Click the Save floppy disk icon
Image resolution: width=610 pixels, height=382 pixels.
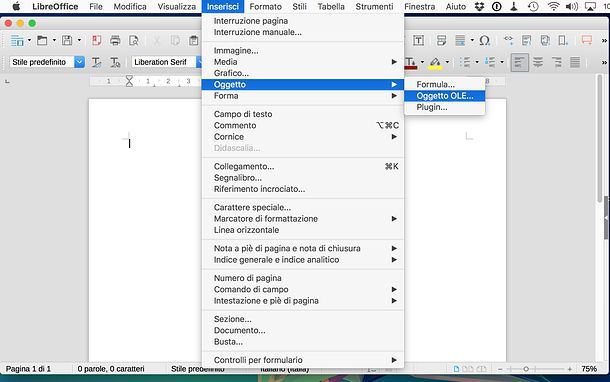(67, 40)
